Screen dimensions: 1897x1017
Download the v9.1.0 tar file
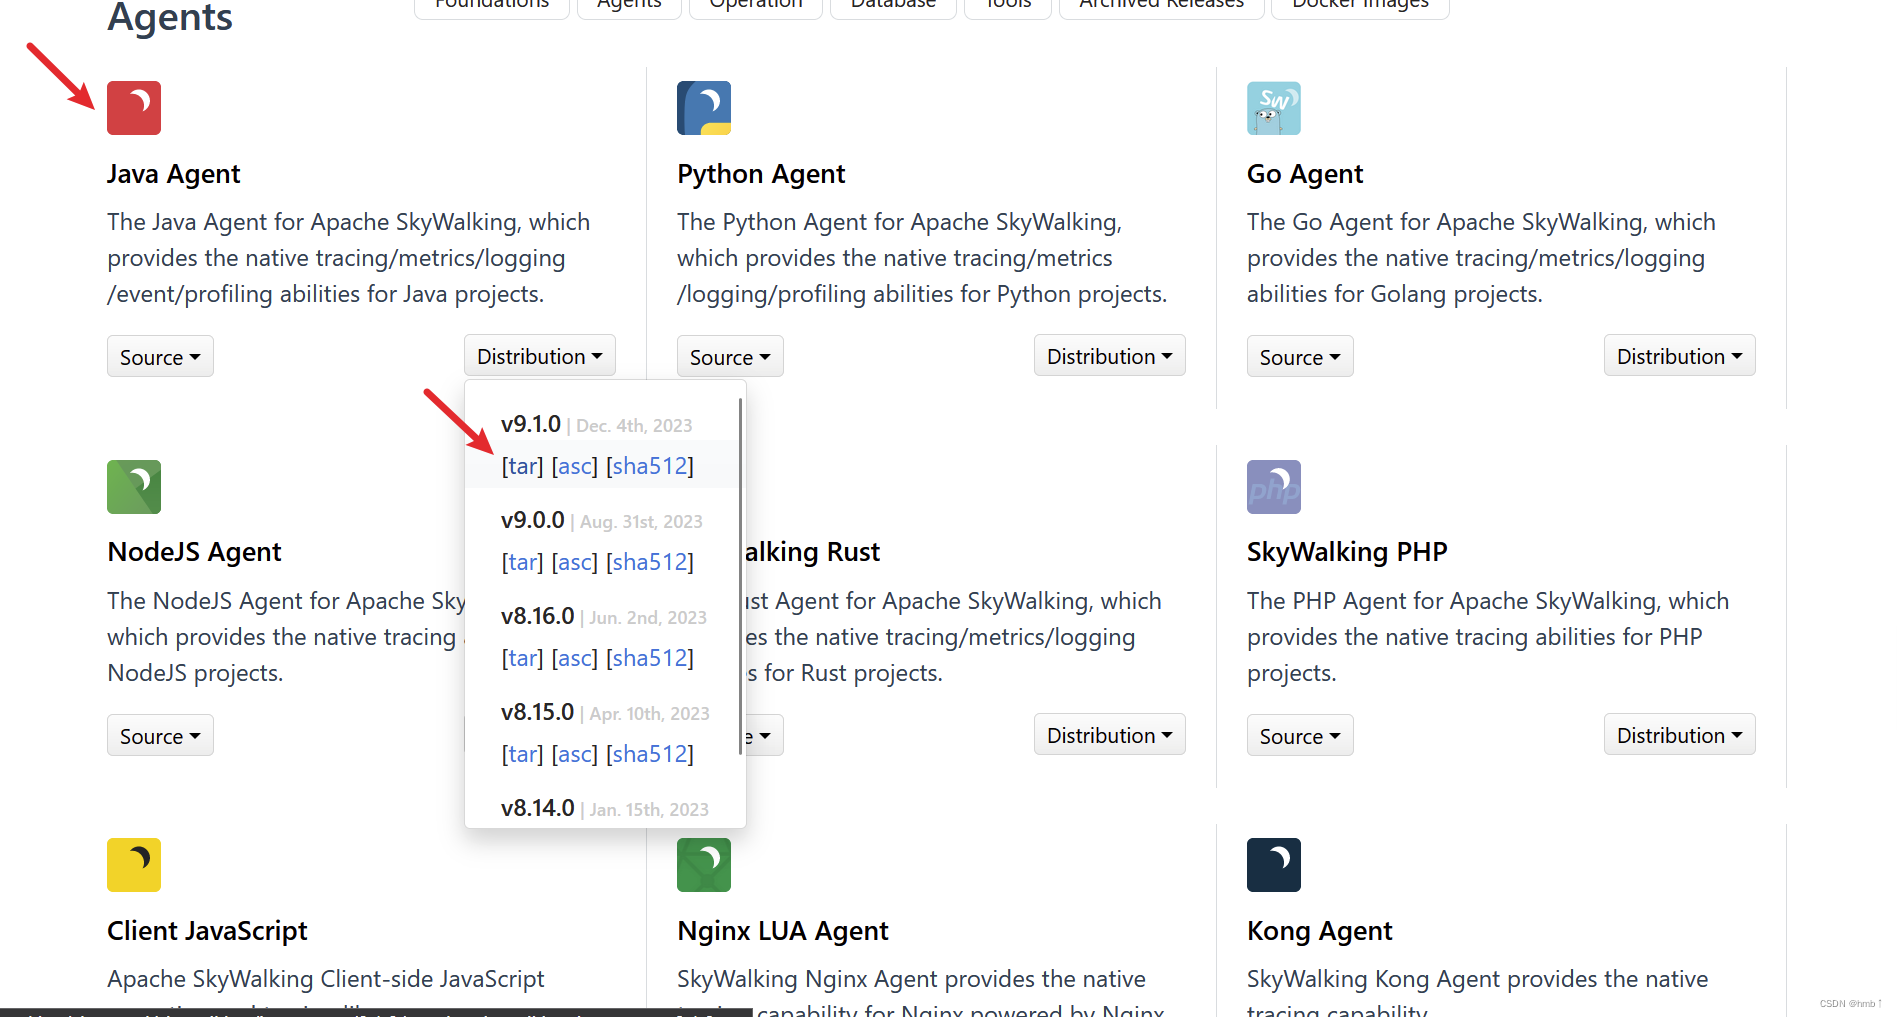[x=523, y=466]
